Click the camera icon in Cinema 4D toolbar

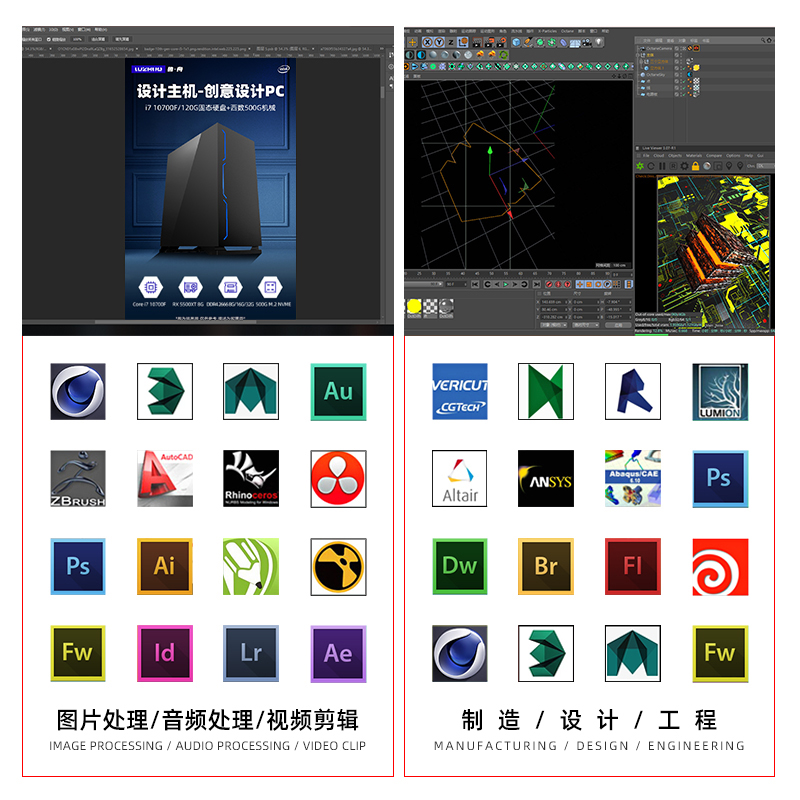pyautogui.click(x=586, y=42)
